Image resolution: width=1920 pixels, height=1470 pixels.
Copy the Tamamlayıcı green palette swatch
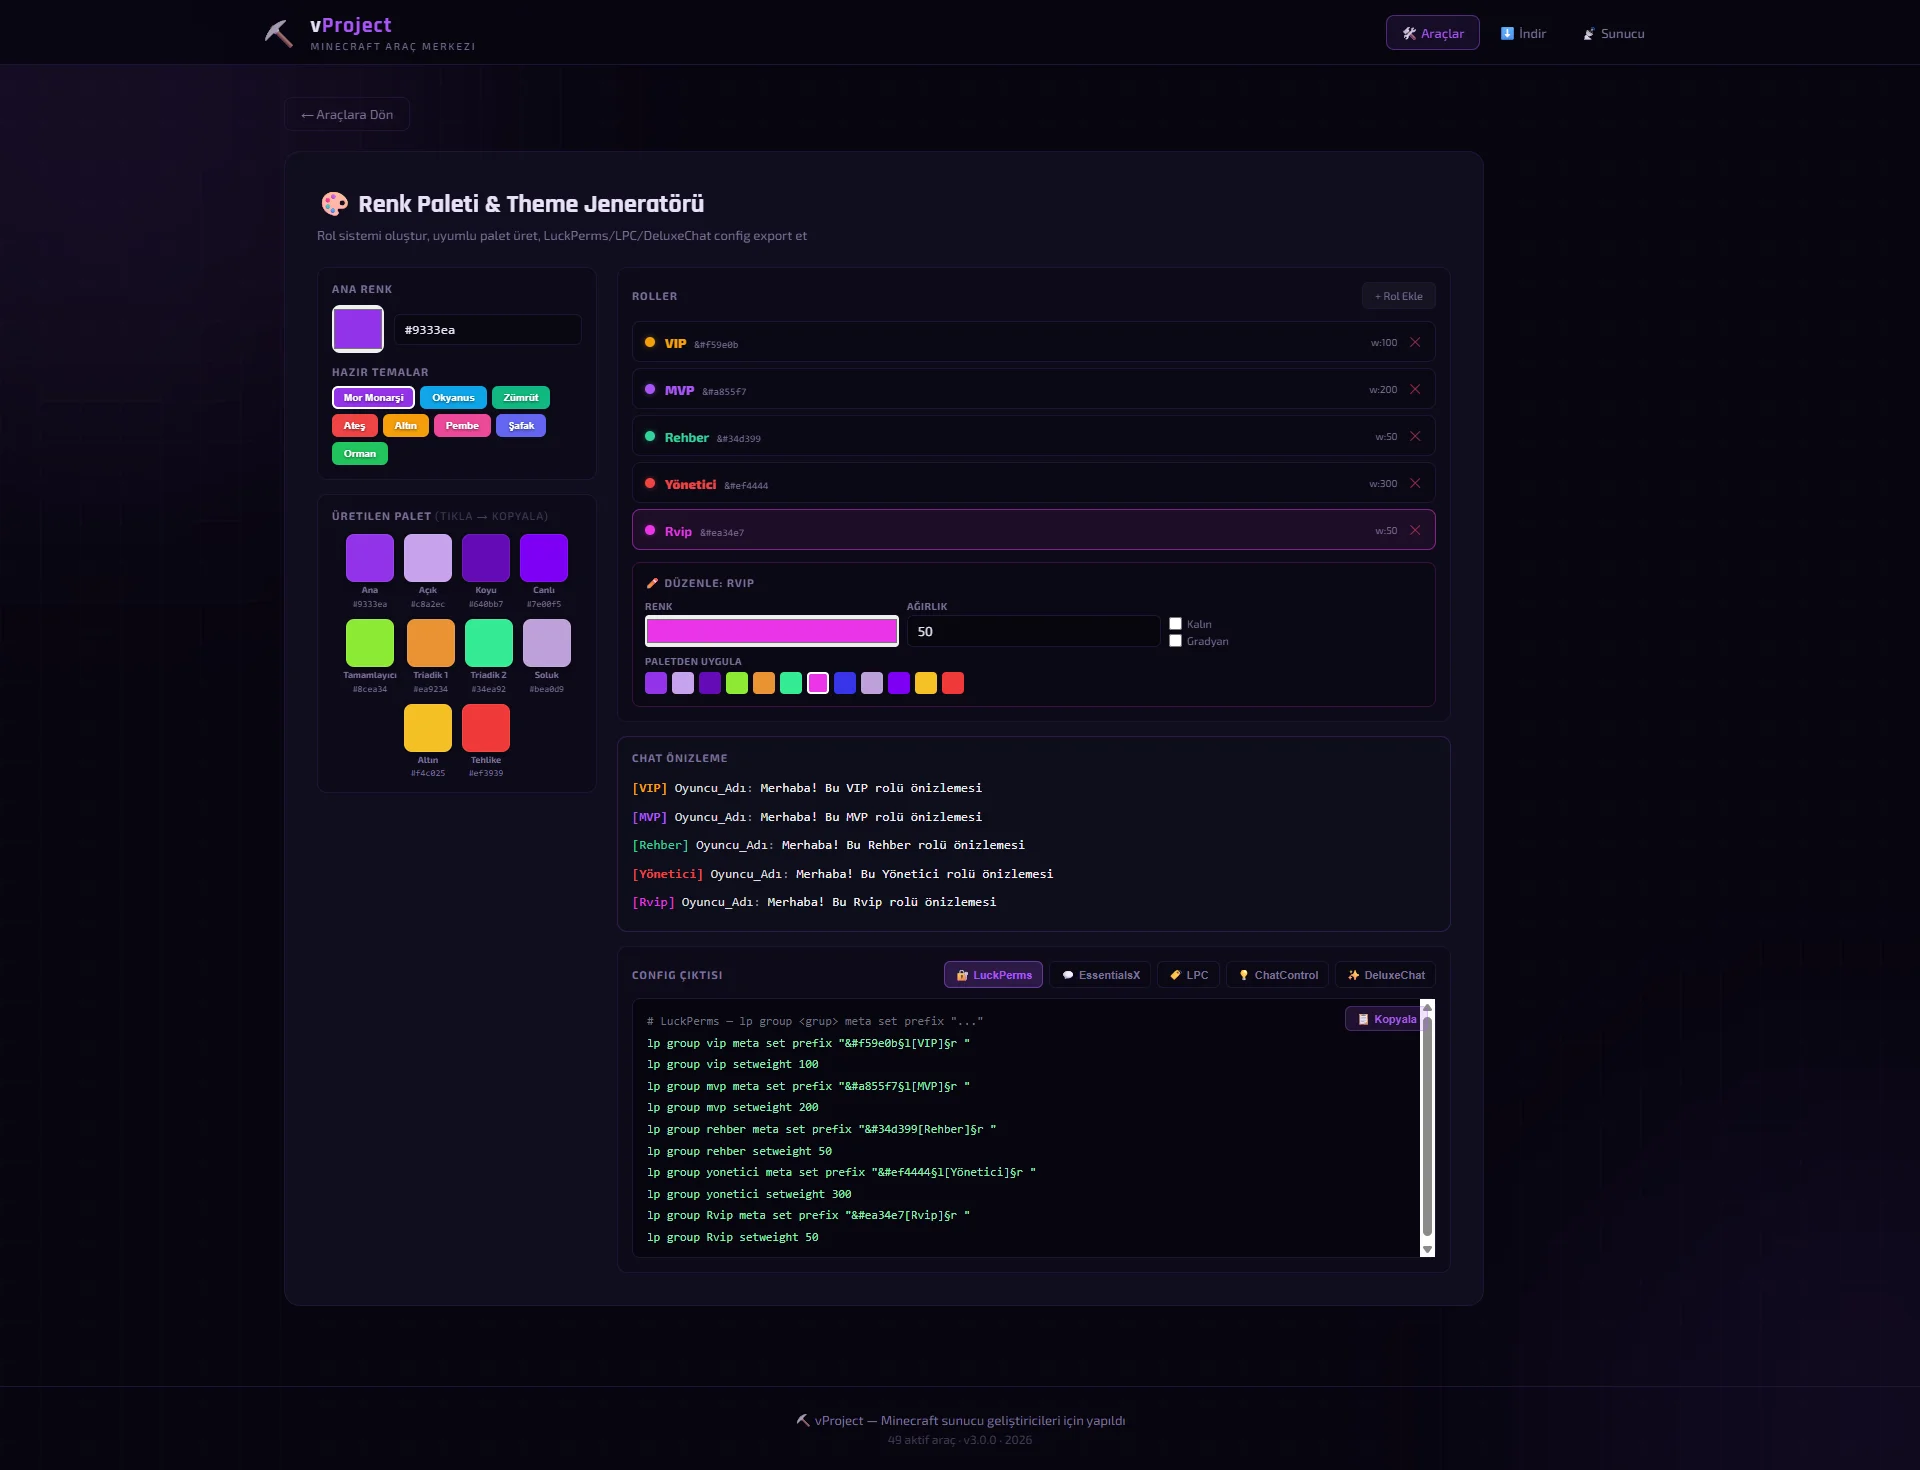click(x=370, y=643)
